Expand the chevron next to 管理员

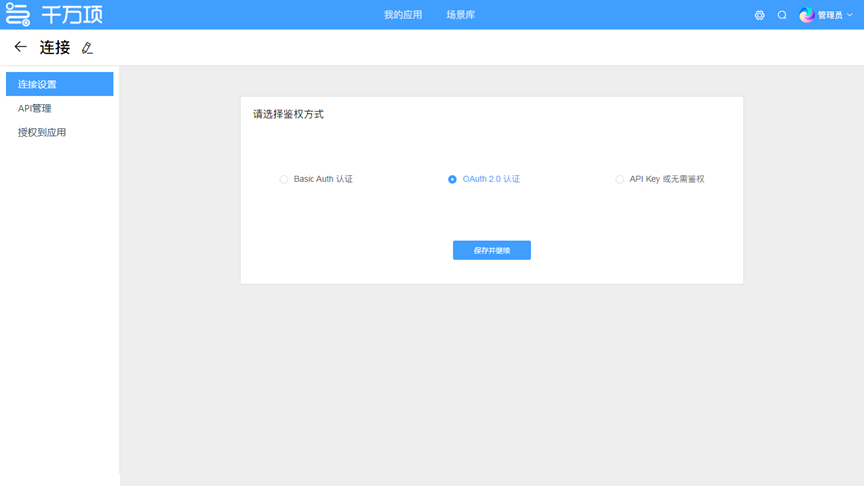pos(850,15)
